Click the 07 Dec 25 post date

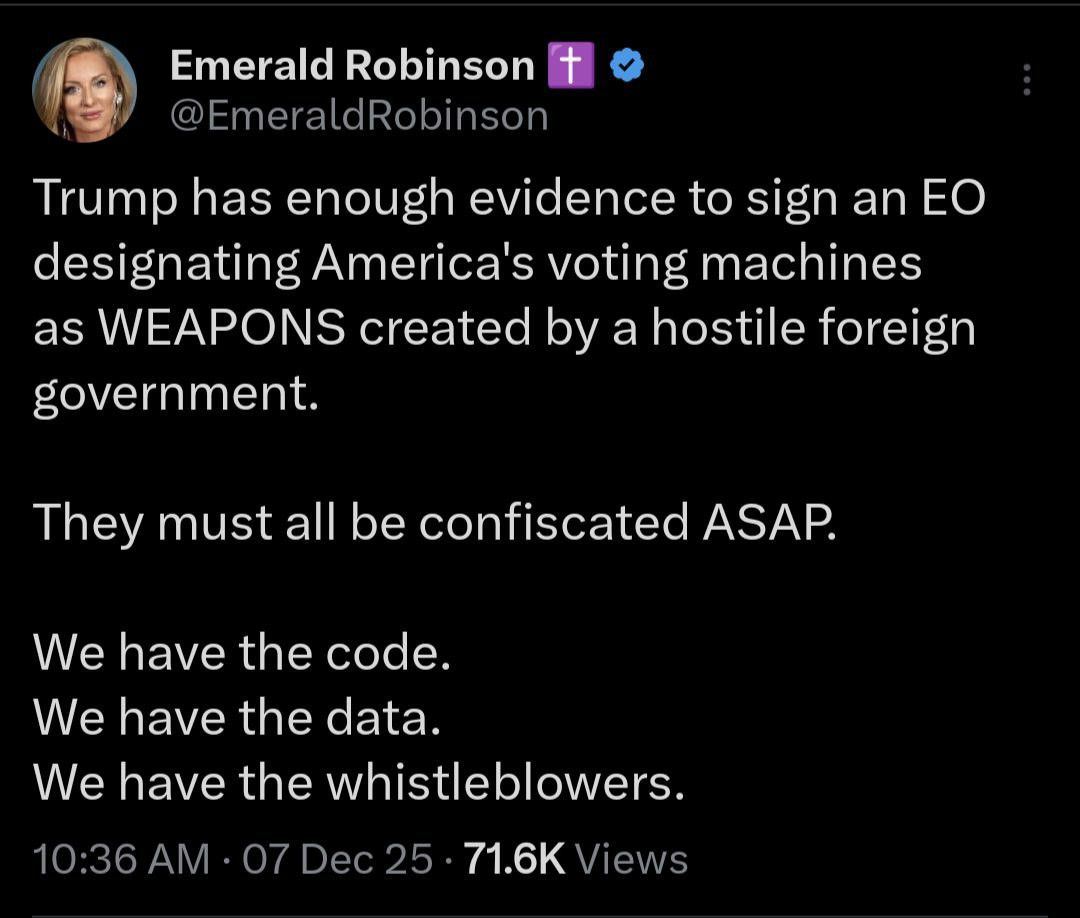pyautogui.click(x=339, y=859)
